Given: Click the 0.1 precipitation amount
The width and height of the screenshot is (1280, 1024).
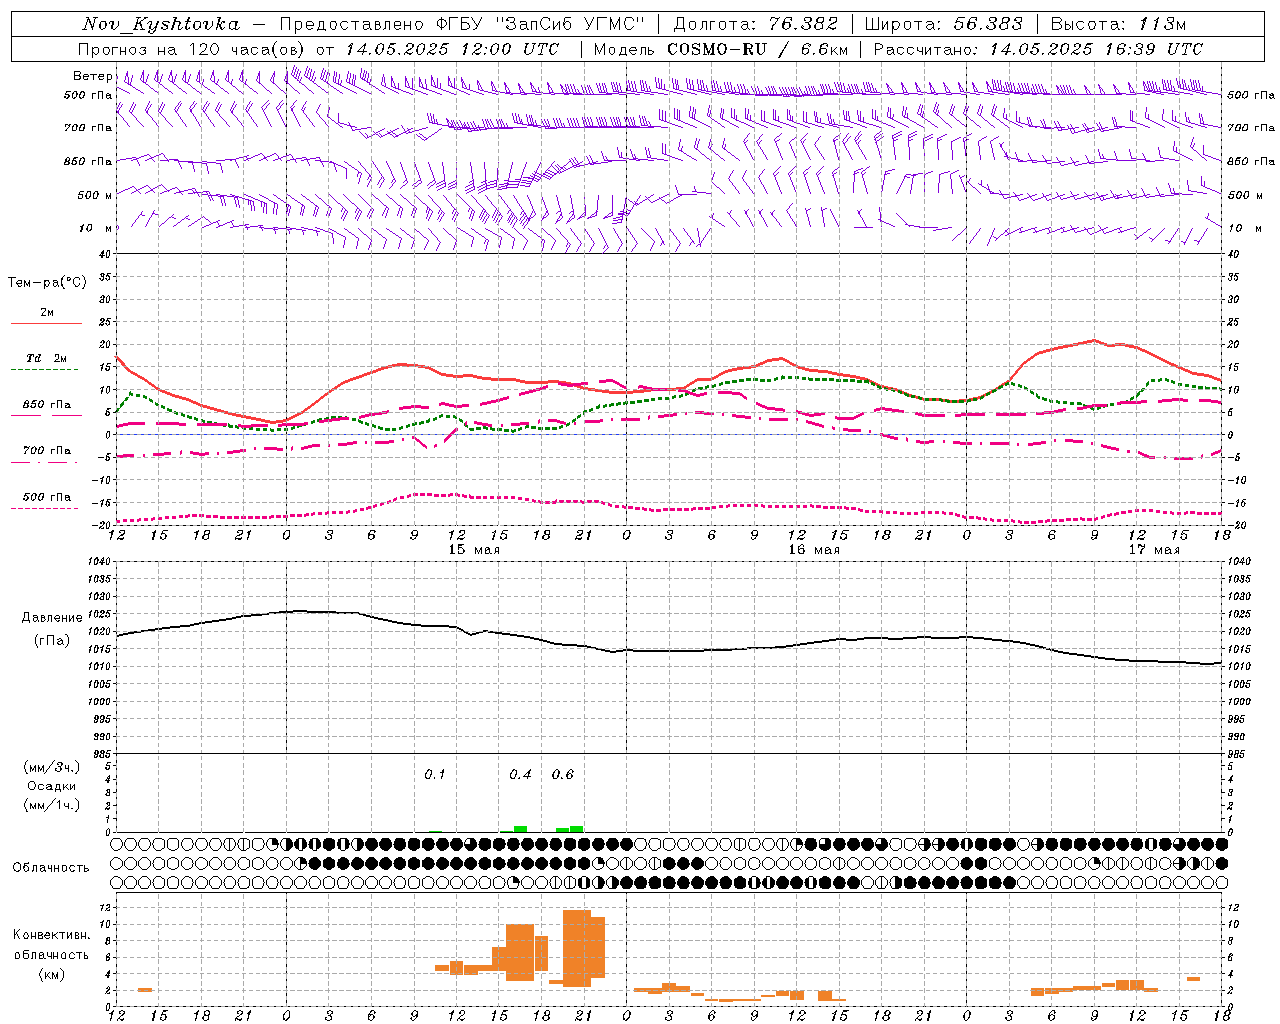Looking at the screenshot, I should 435,774.
